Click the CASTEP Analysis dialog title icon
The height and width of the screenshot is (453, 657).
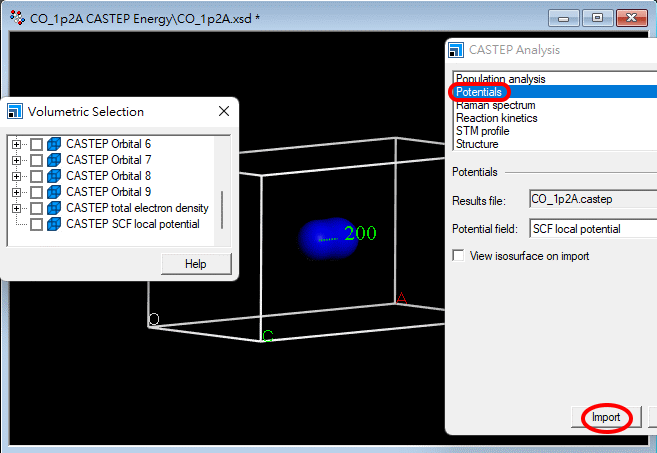click(457, 50)
